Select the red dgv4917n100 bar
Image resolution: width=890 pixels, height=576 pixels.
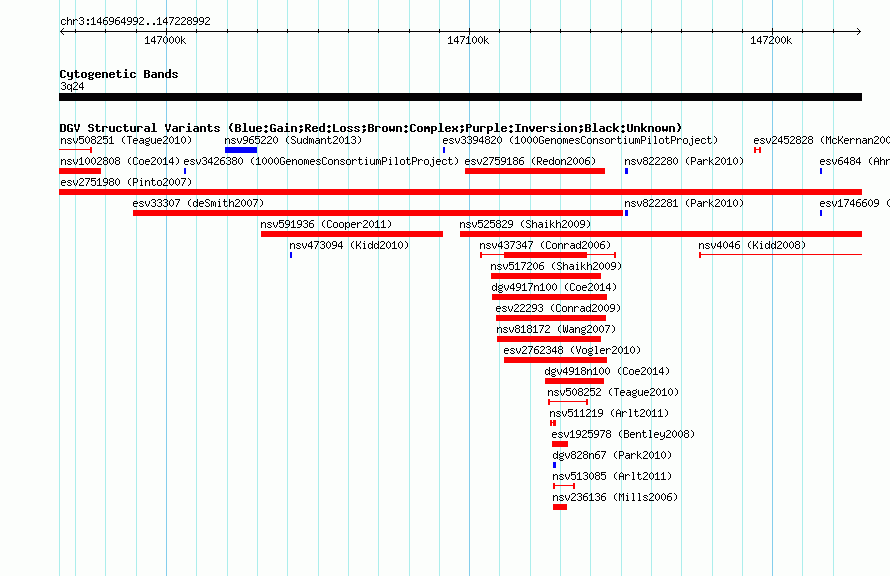coord(549,297)
